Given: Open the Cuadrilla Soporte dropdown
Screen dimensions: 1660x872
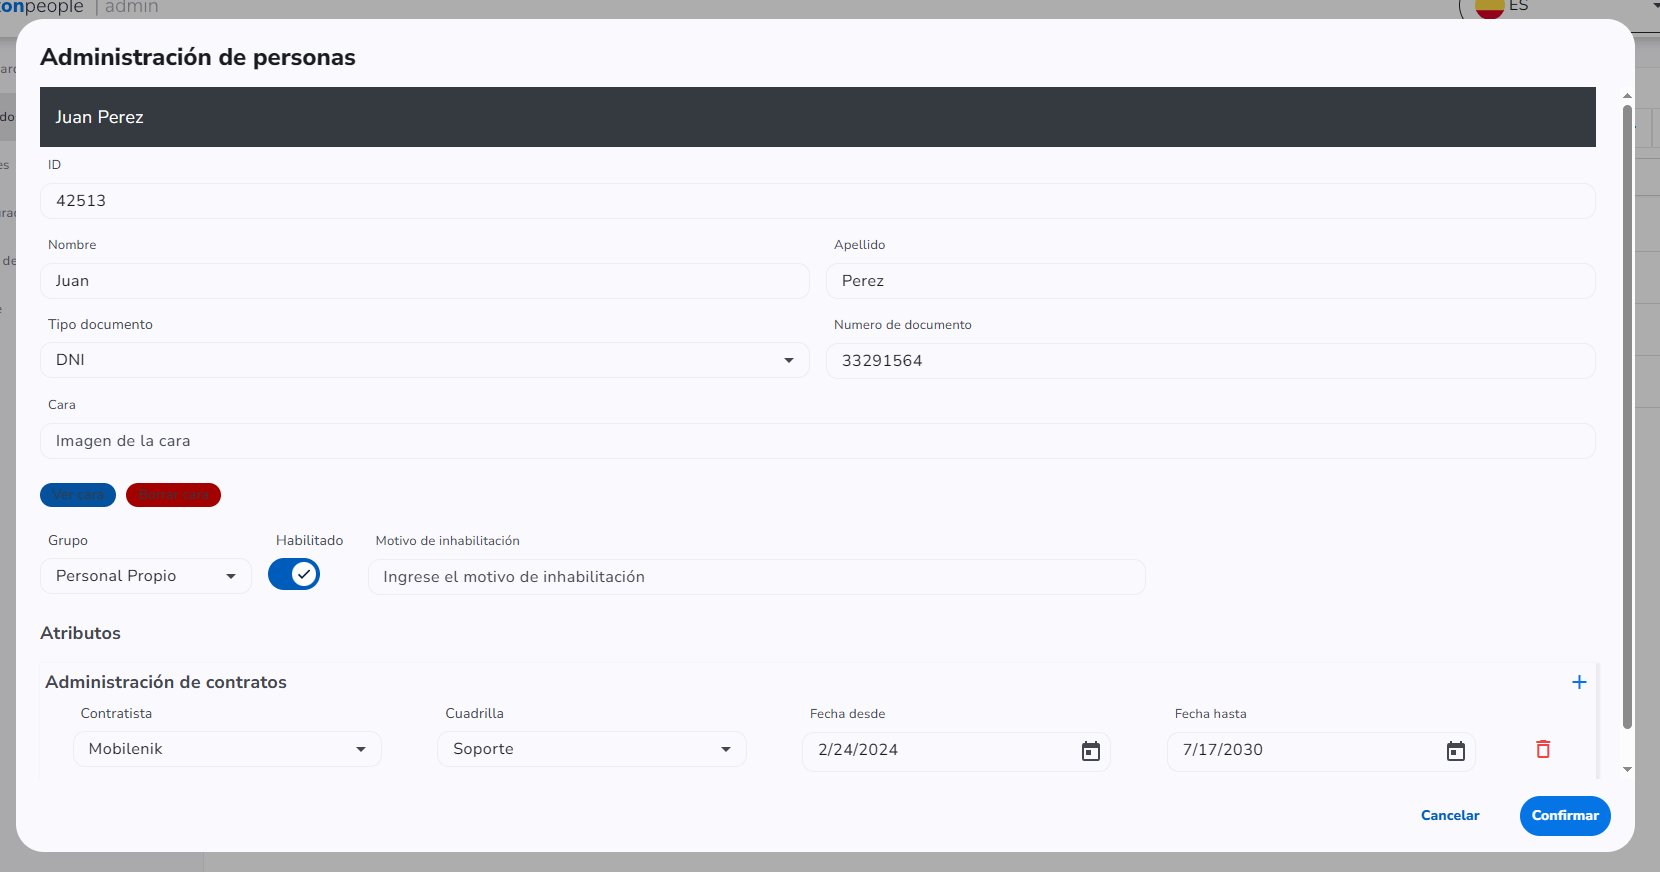Looking at the screenshot, I should click(x=592, y=749).
